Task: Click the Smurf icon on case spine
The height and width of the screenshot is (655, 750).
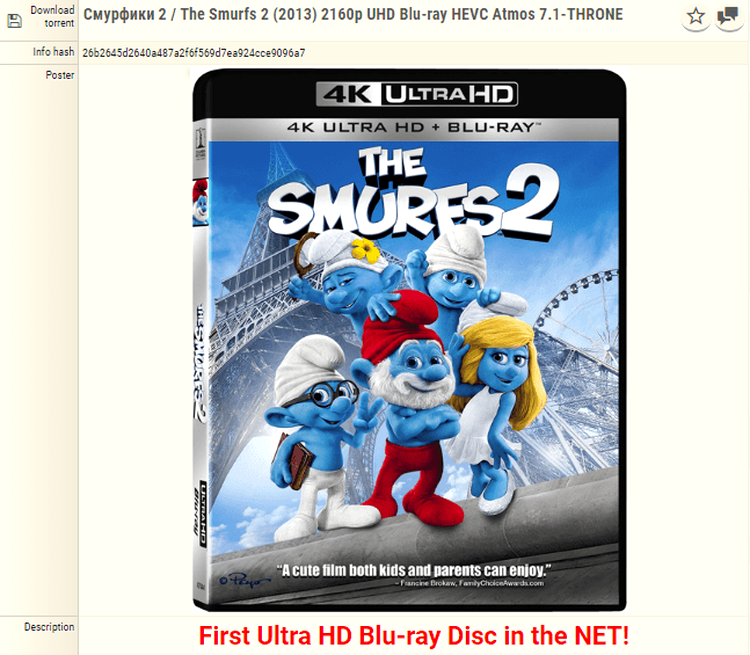Action: click(x=200, y=202)
